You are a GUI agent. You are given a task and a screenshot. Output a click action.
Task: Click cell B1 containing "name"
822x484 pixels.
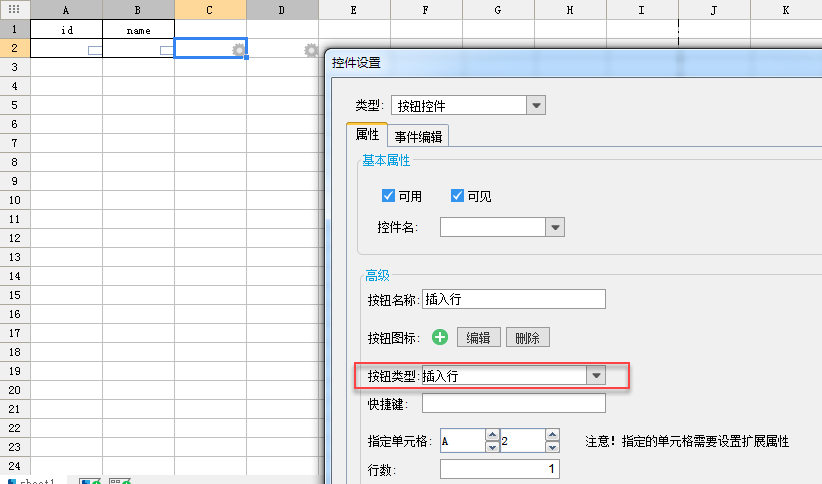(138, 29)
